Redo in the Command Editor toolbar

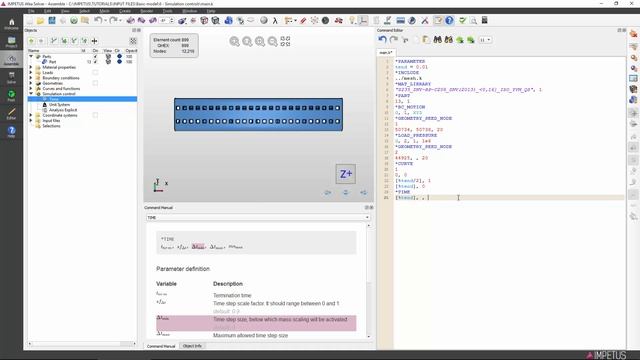[x=394, y=40]
